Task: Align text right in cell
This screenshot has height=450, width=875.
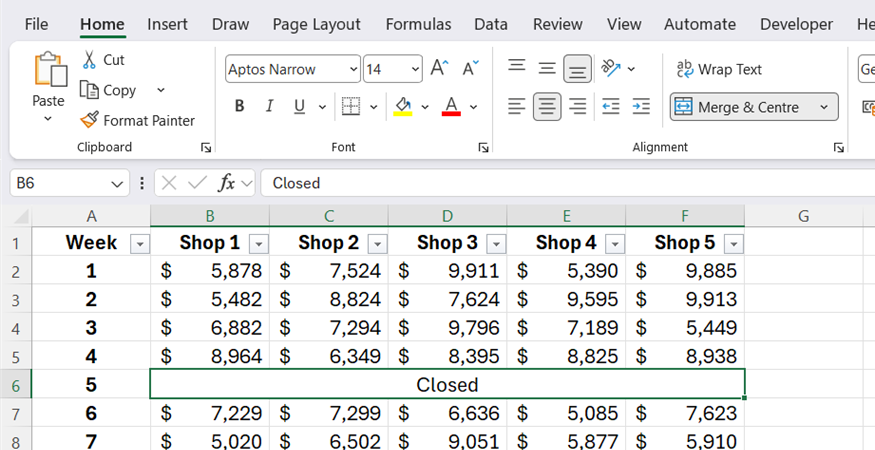Action: [x=577, y=106]
